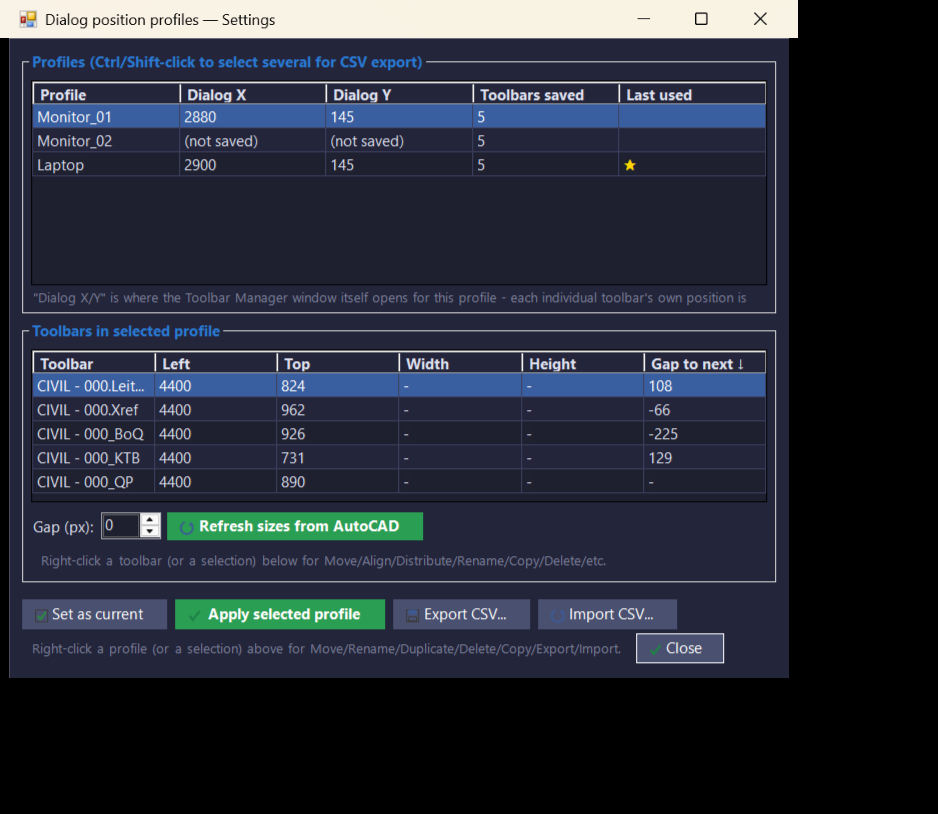Close window with title bar X

click(x=760, y=19)
